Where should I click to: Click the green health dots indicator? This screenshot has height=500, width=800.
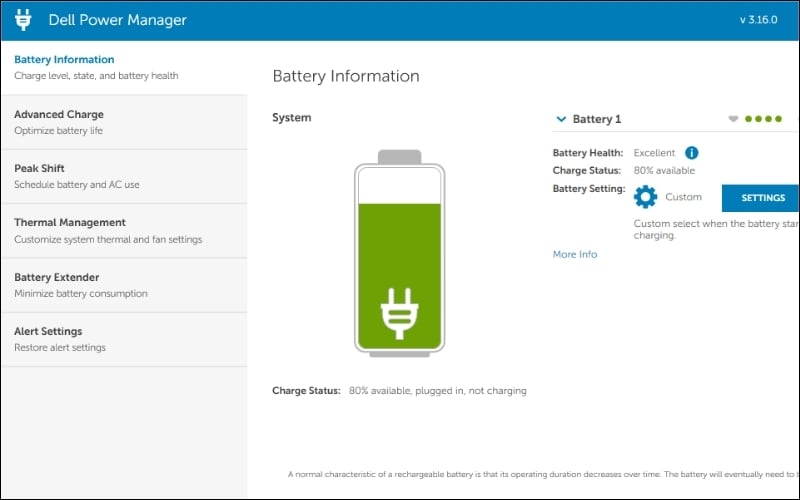coord(763,119)
